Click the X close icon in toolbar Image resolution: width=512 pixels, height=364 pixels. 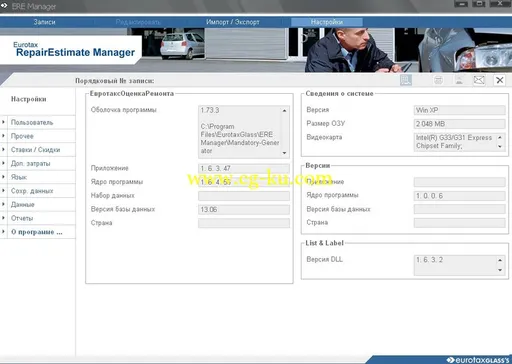(x=500, y=80)
